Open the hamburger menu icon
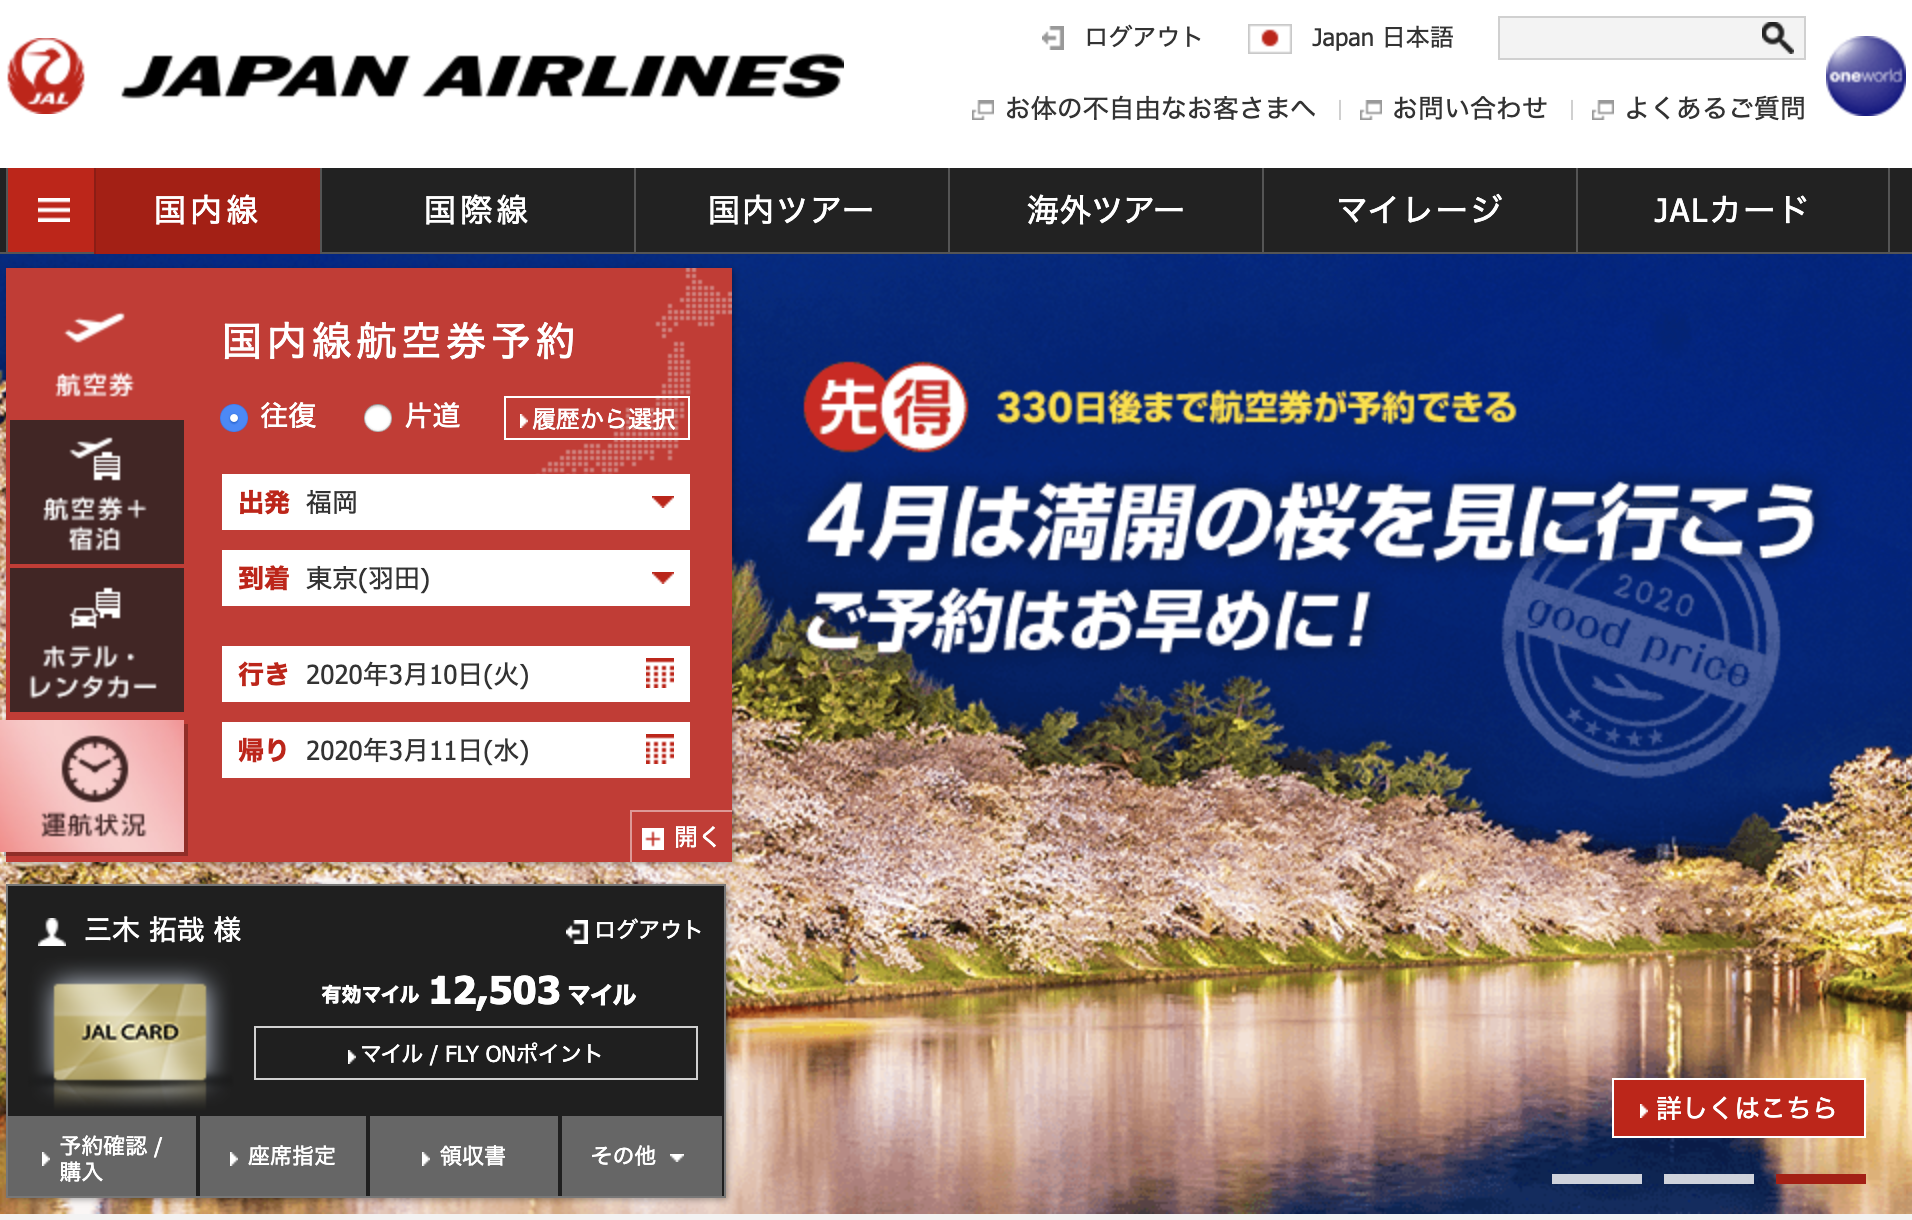Screen dimensions: 1912x1220 [x=53, y=210]
